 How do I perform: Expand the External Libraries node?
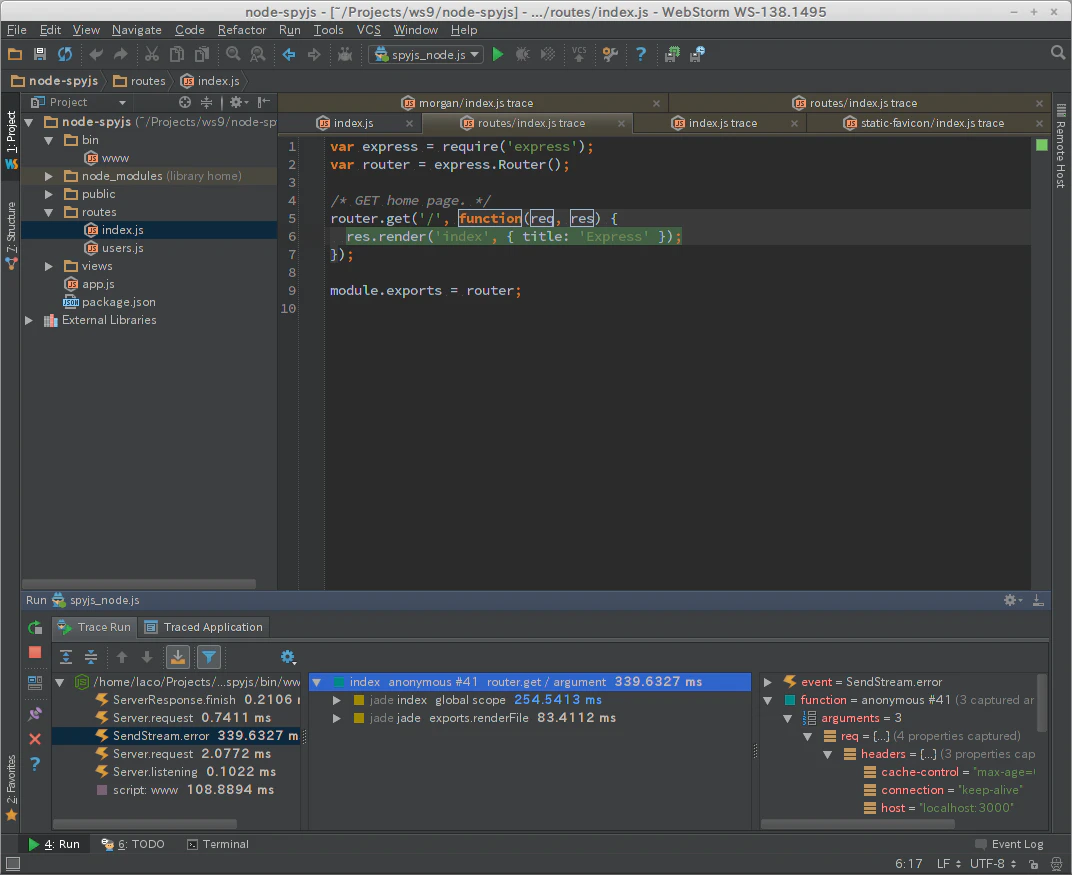29,321
